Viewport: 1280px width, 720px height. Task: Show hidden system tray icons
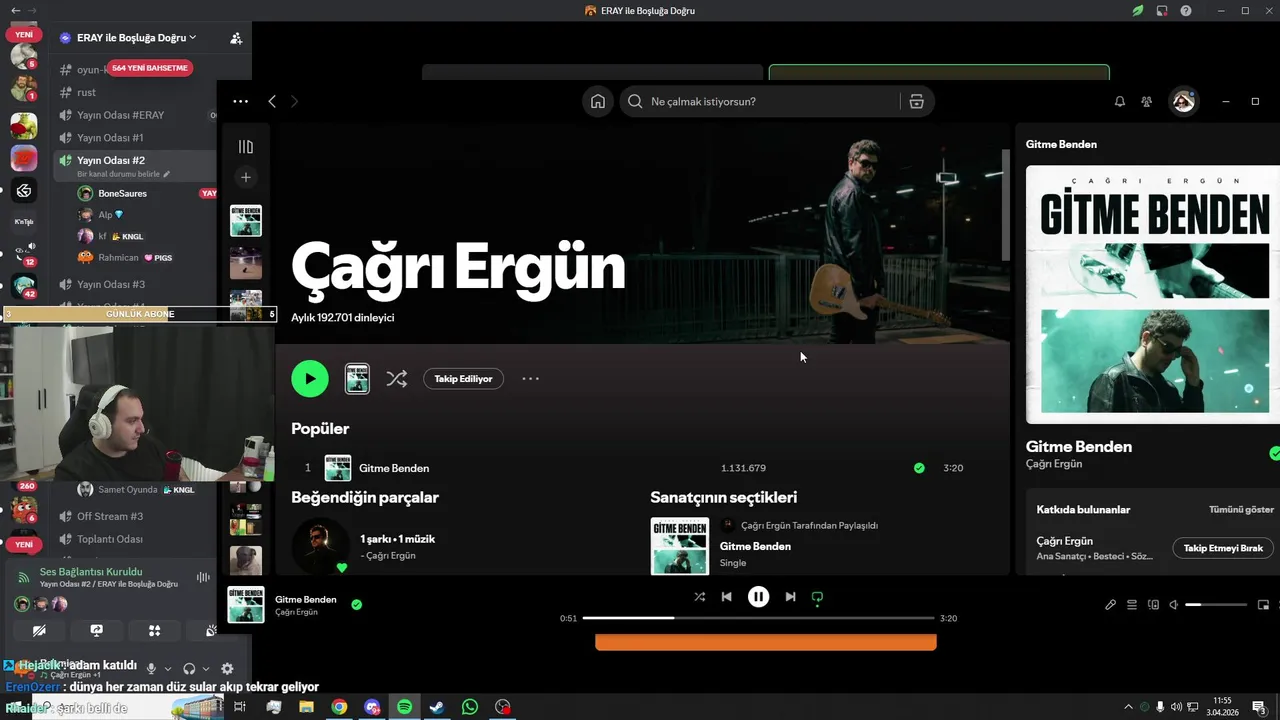1129,707
